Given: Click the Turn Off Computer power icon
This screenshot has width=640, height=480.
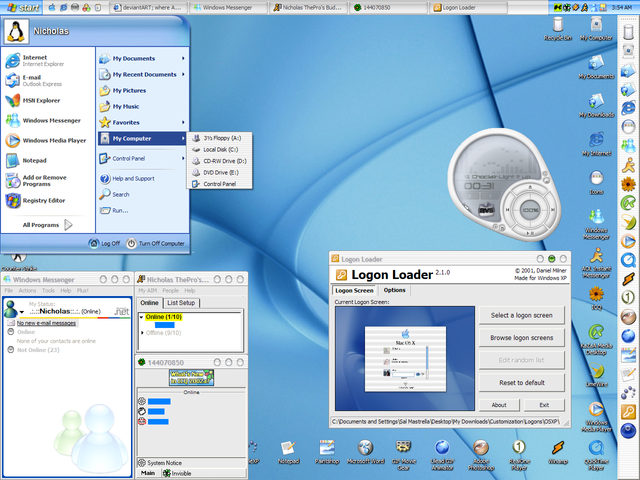Looking at the screenshot, I should click(x=132, y=243).
